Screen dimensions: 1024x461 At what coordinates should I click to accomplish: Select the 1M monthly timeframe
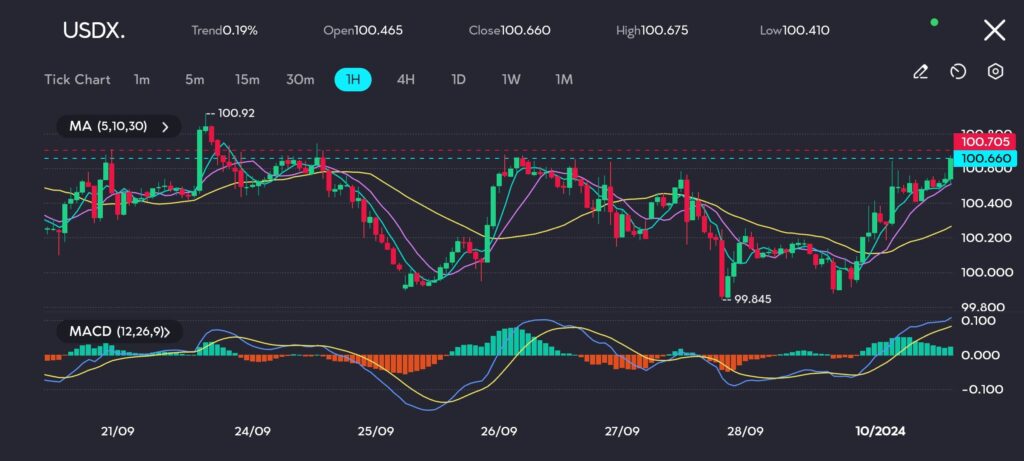click(x=564, y=79)
